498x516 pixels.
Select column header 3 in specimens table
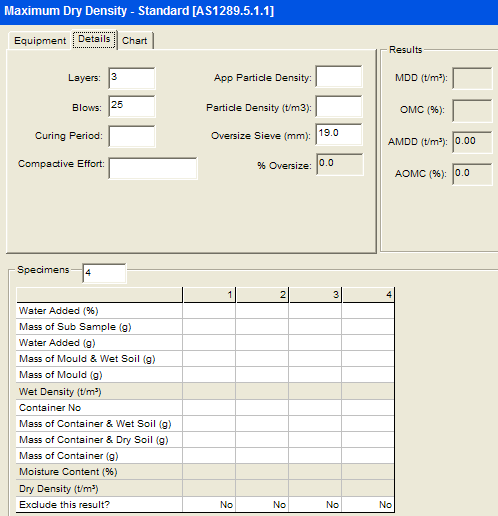click(x=315, y=295)
